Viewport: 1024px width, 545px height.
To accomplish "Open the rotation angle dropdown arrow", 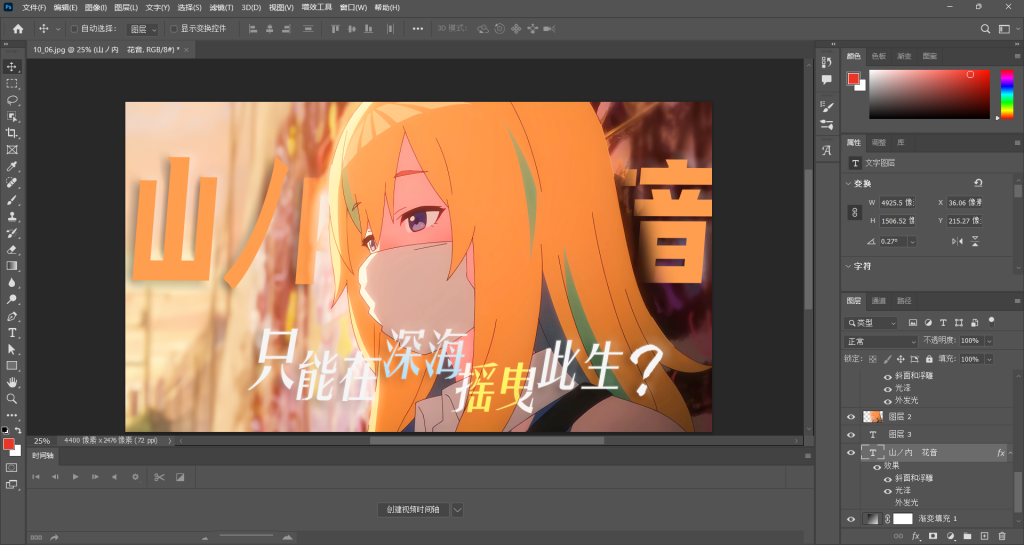I will click(912, 241).
